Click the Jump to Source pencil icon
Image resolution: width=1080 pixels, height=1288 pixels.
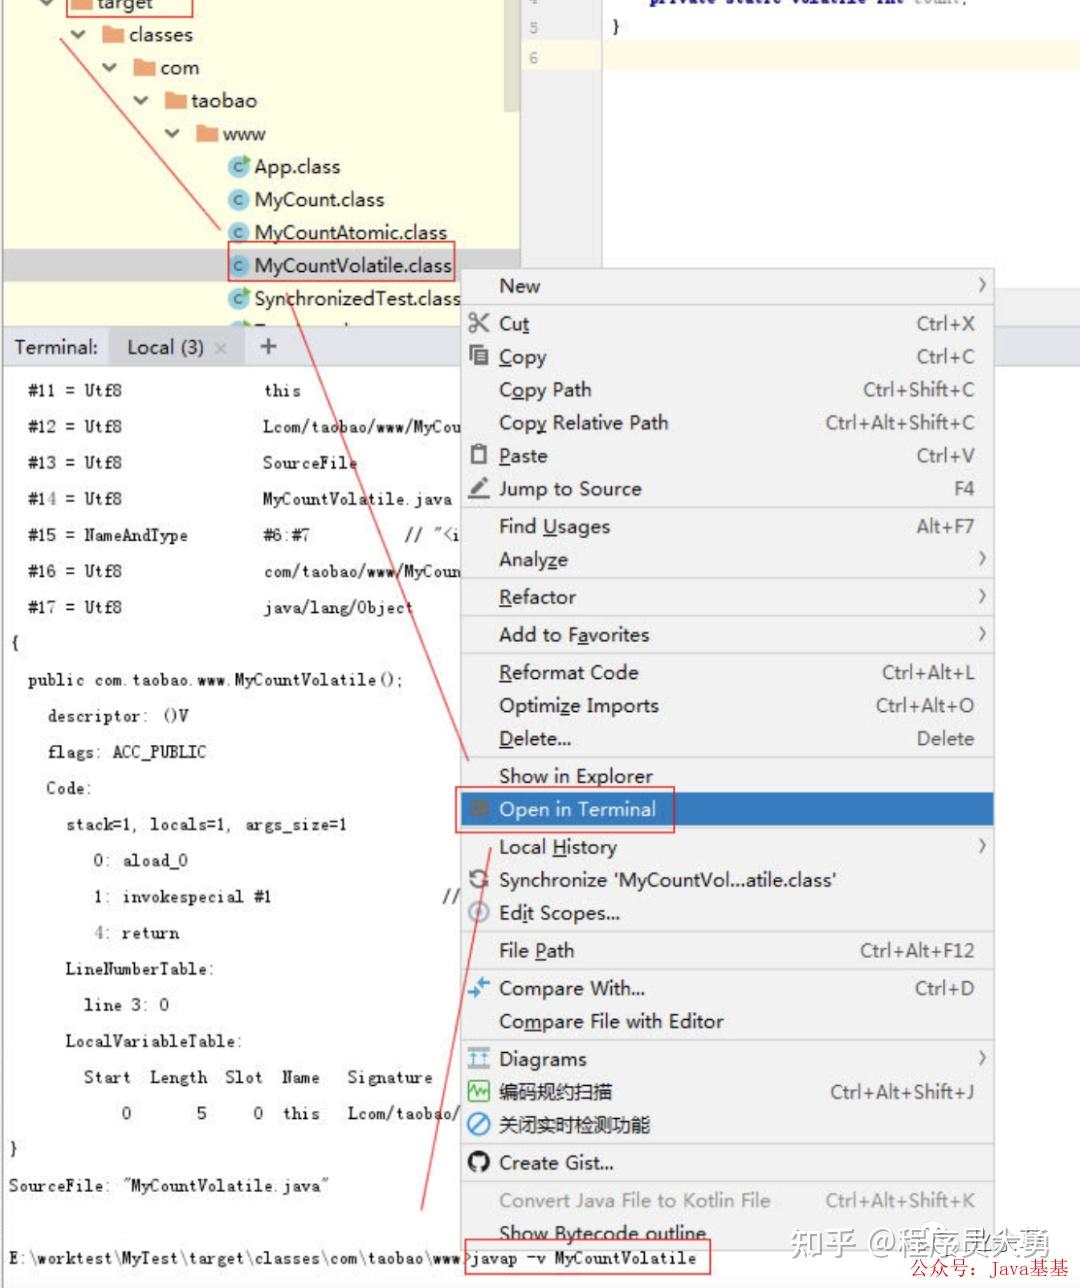pos(478,489)
